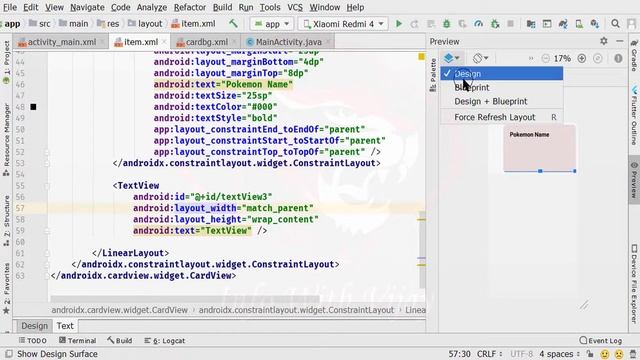Open the Refactor menu

coord(189,7)
